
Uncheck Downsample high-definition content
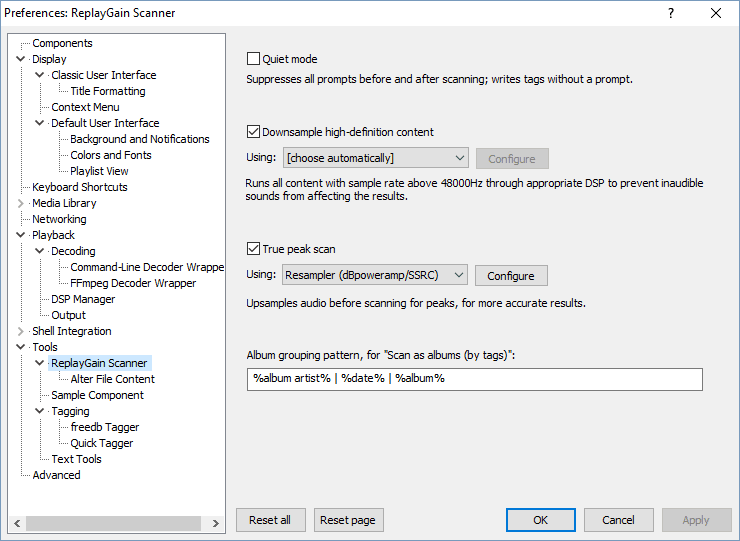pos(254,131)
